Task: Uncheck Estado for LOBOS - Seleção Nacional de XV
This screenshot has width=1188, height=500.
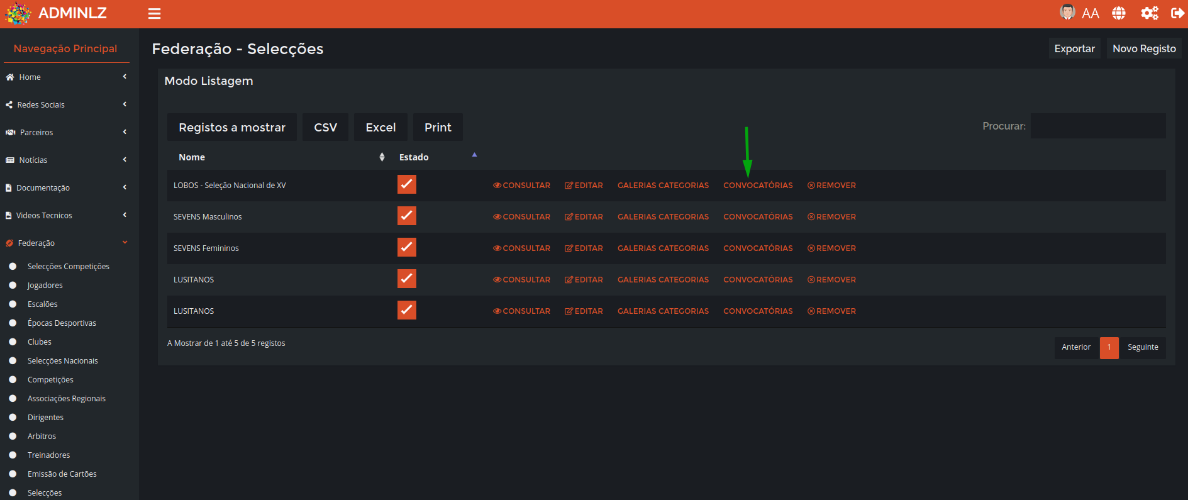Action: pos(407,185)
